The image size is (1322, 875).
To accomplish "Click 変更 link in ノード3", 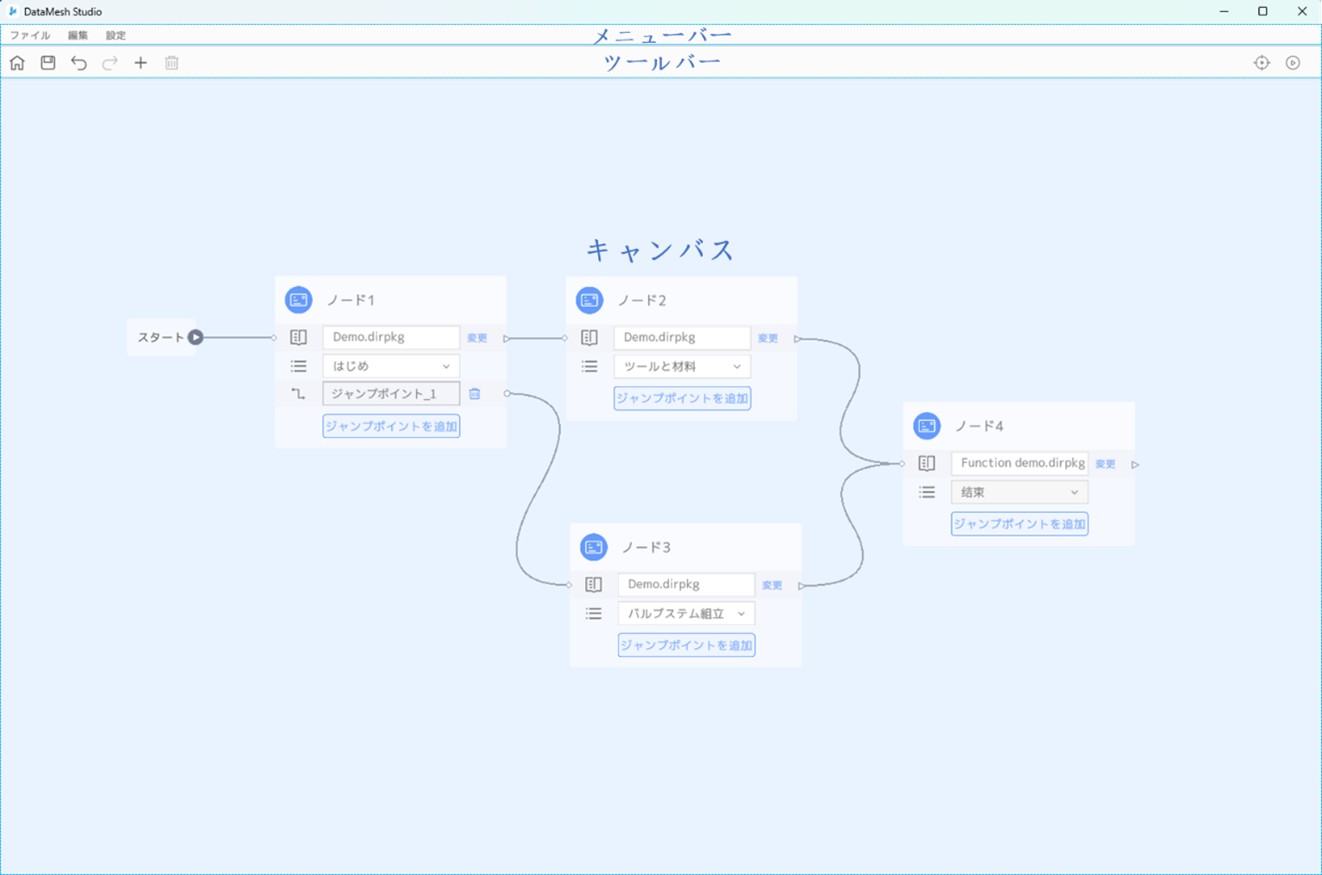I will pos(772,585).
